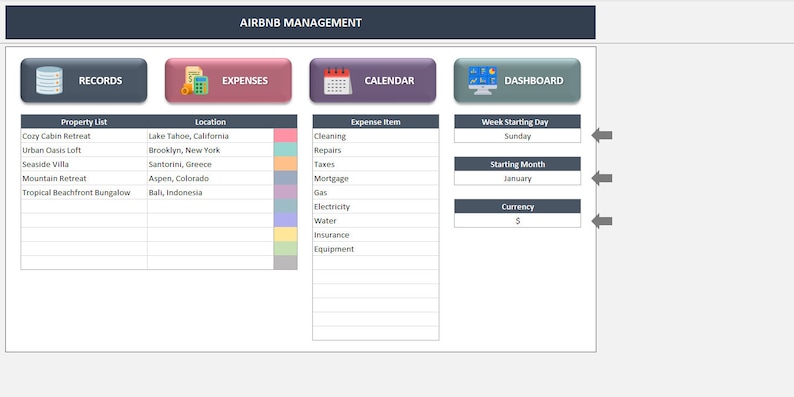Image resolution: width=794 pixels, height=397 pixels.
Task: Select the orange swatch beside Seaside Villa
Action: click(285, 164)
